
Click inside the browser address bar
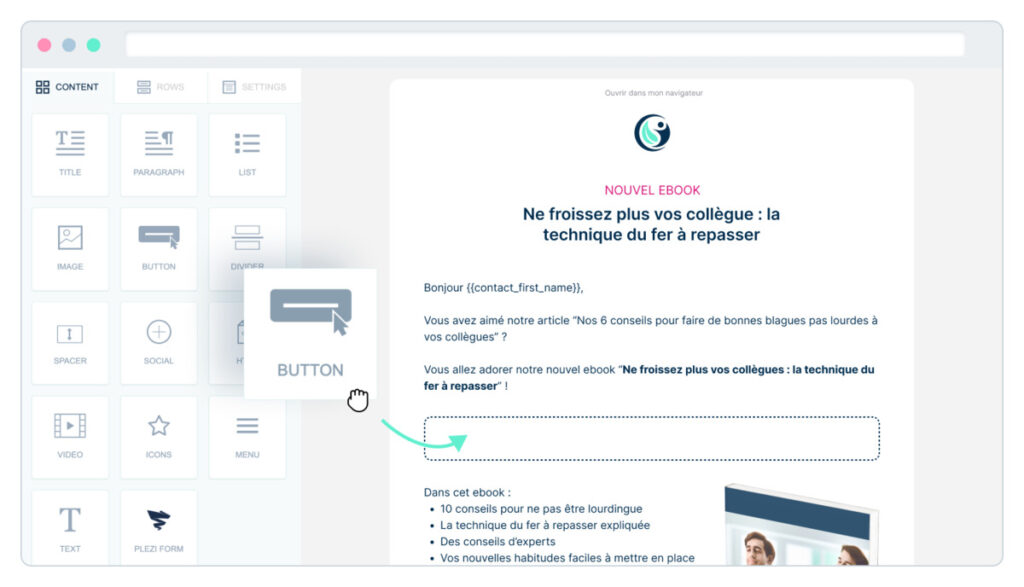(545, 44)
